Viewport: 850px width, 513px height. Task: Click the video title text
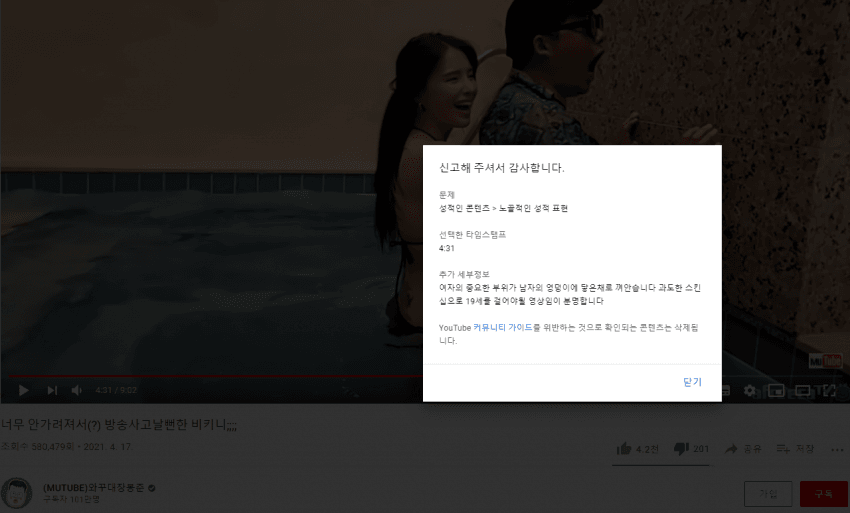point(119,424)
